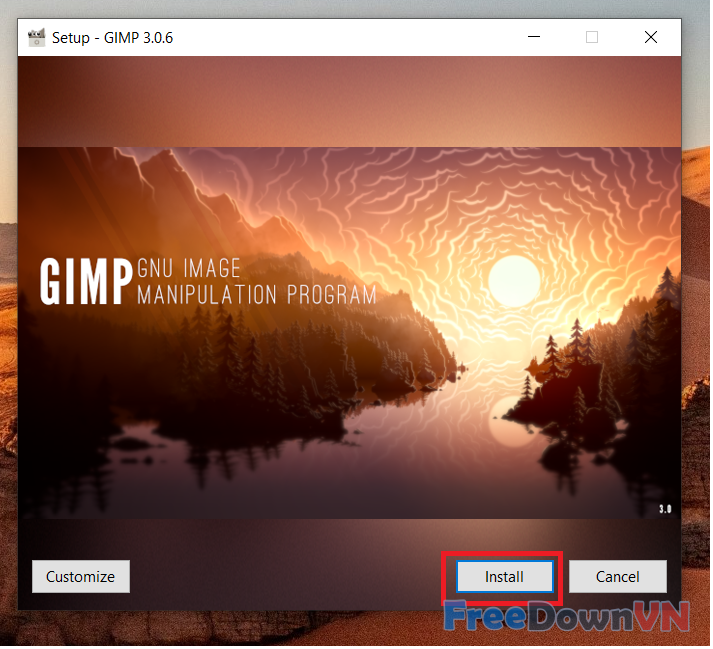Viewport: 713px width, 649px height.
Task: Minimize the GIMP Setup window
Action: click(x=533, y=37)
